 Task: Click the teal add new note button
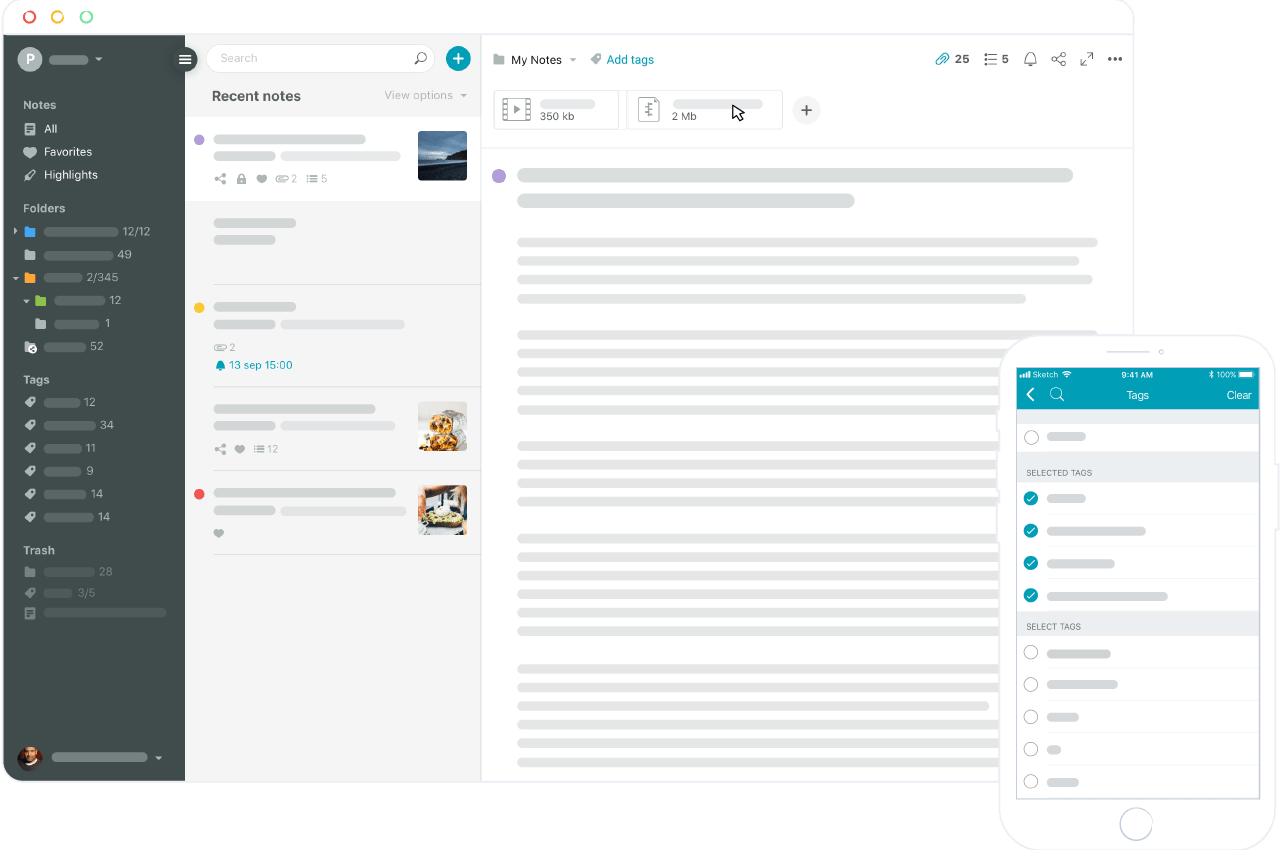pos(458,58)
